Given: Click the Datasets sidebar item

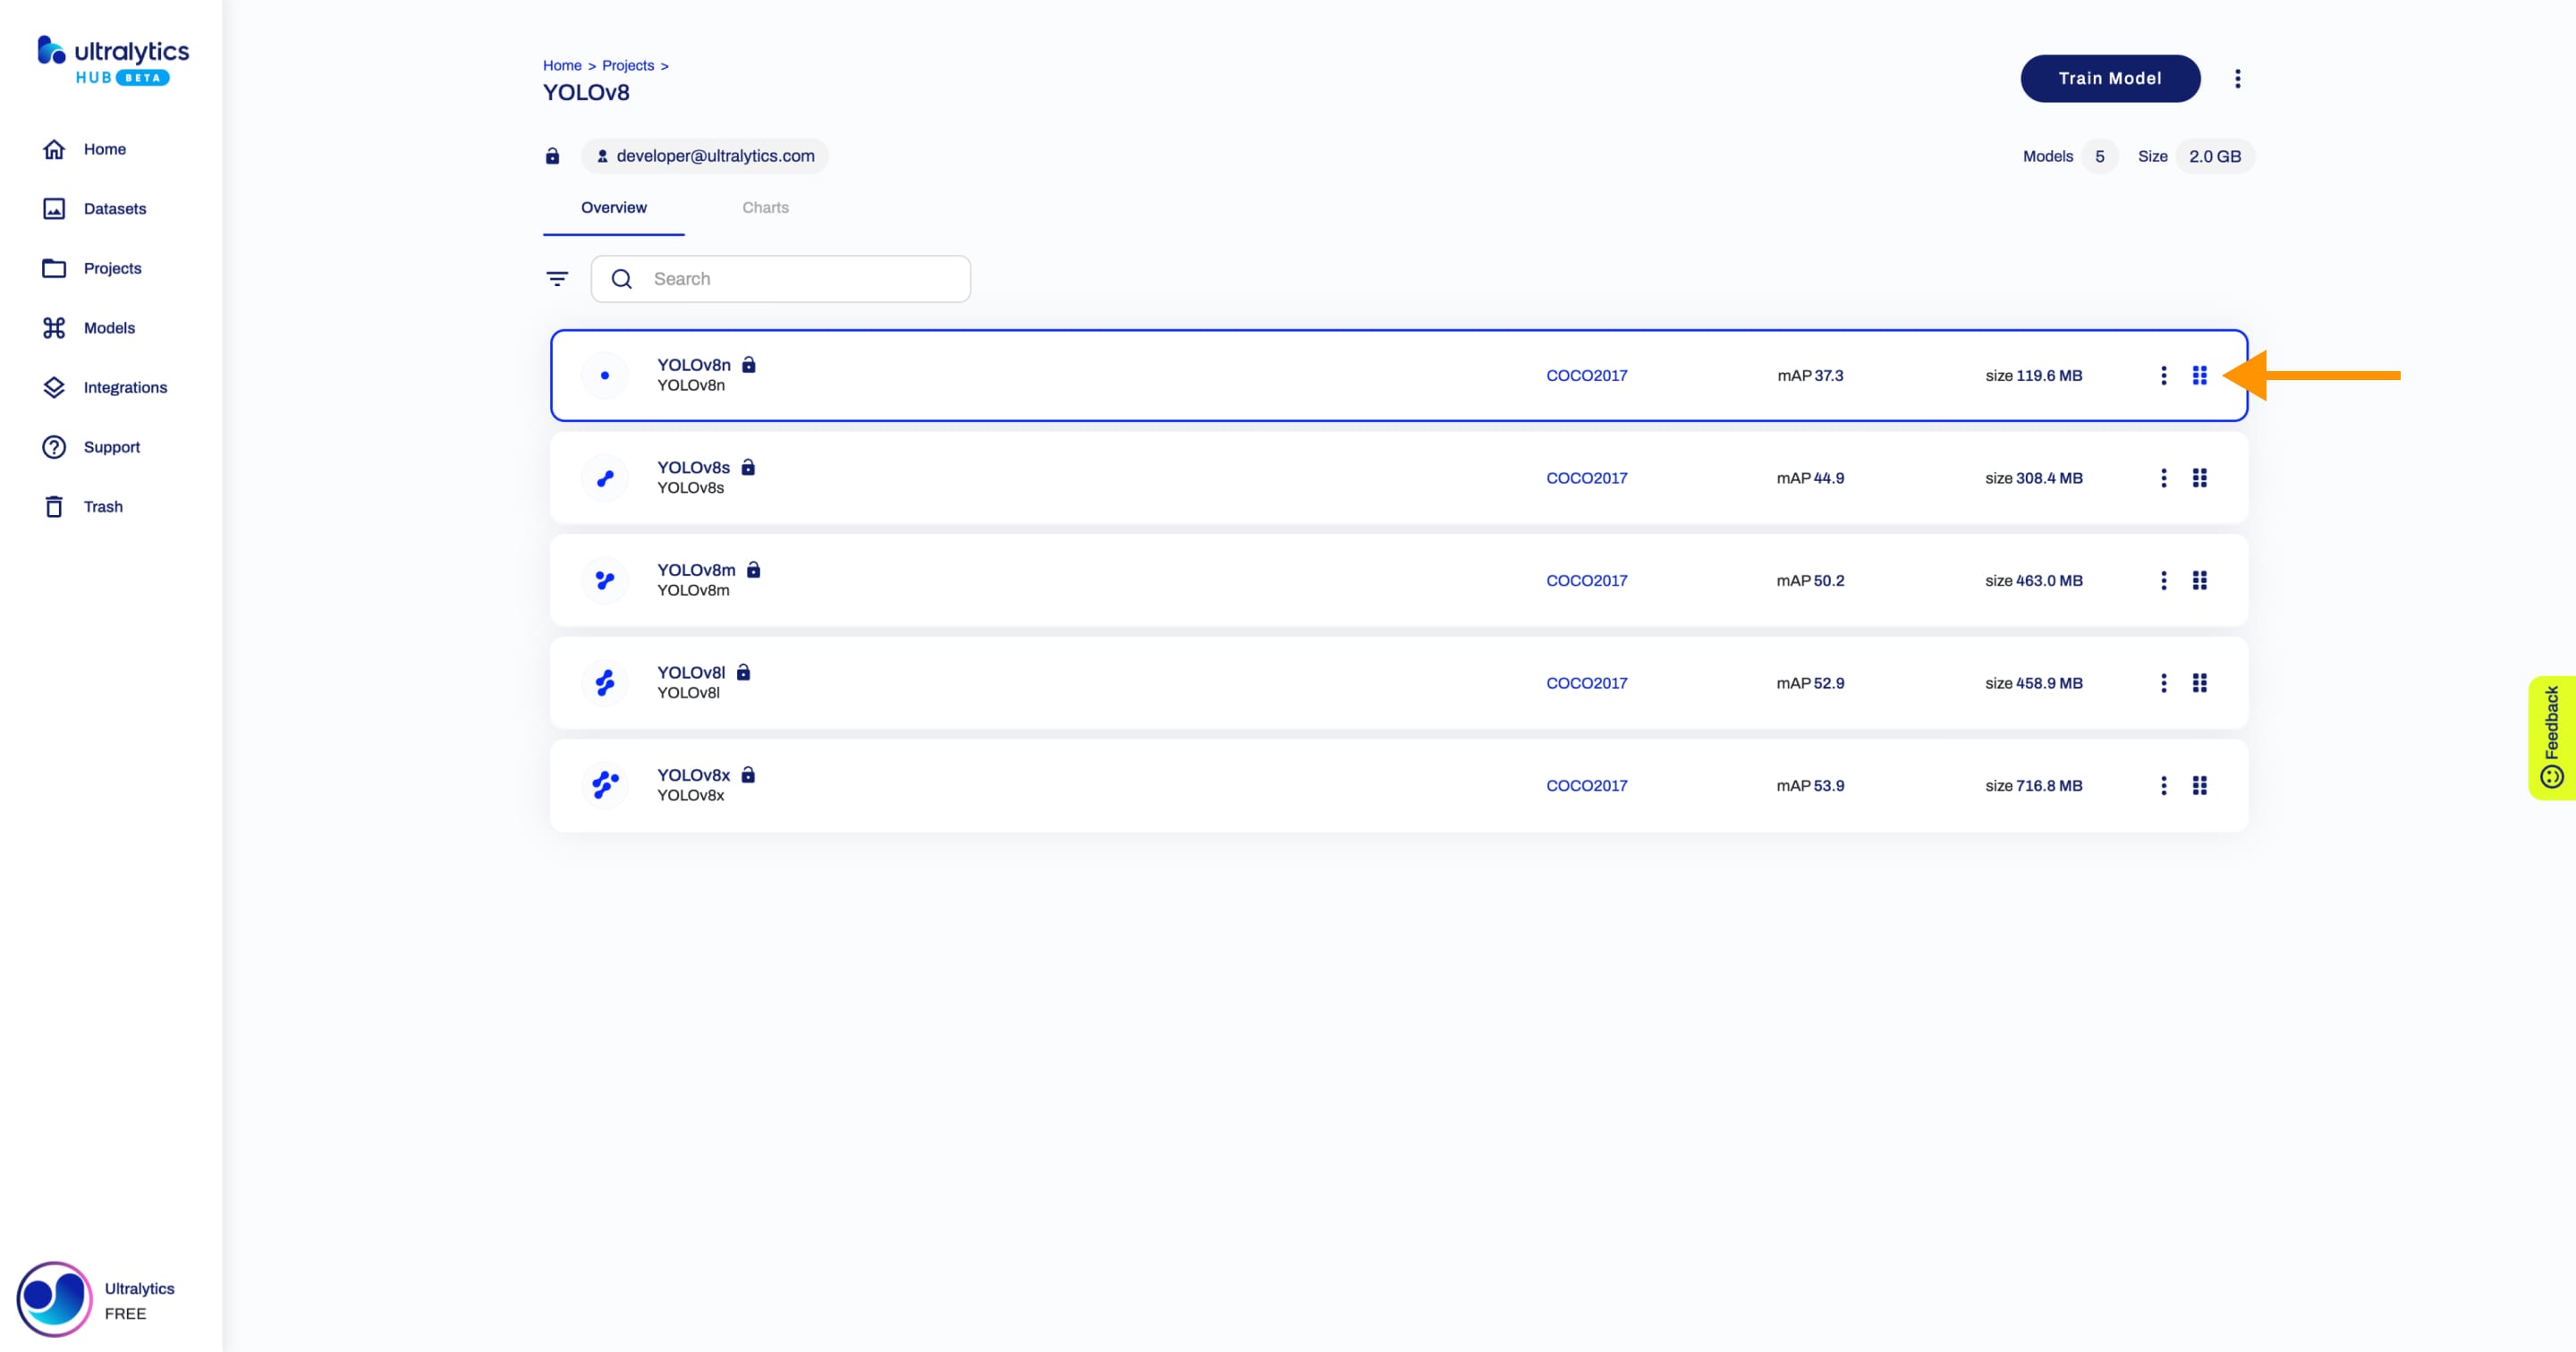Looking at the screenshot, I should point(116,207).
